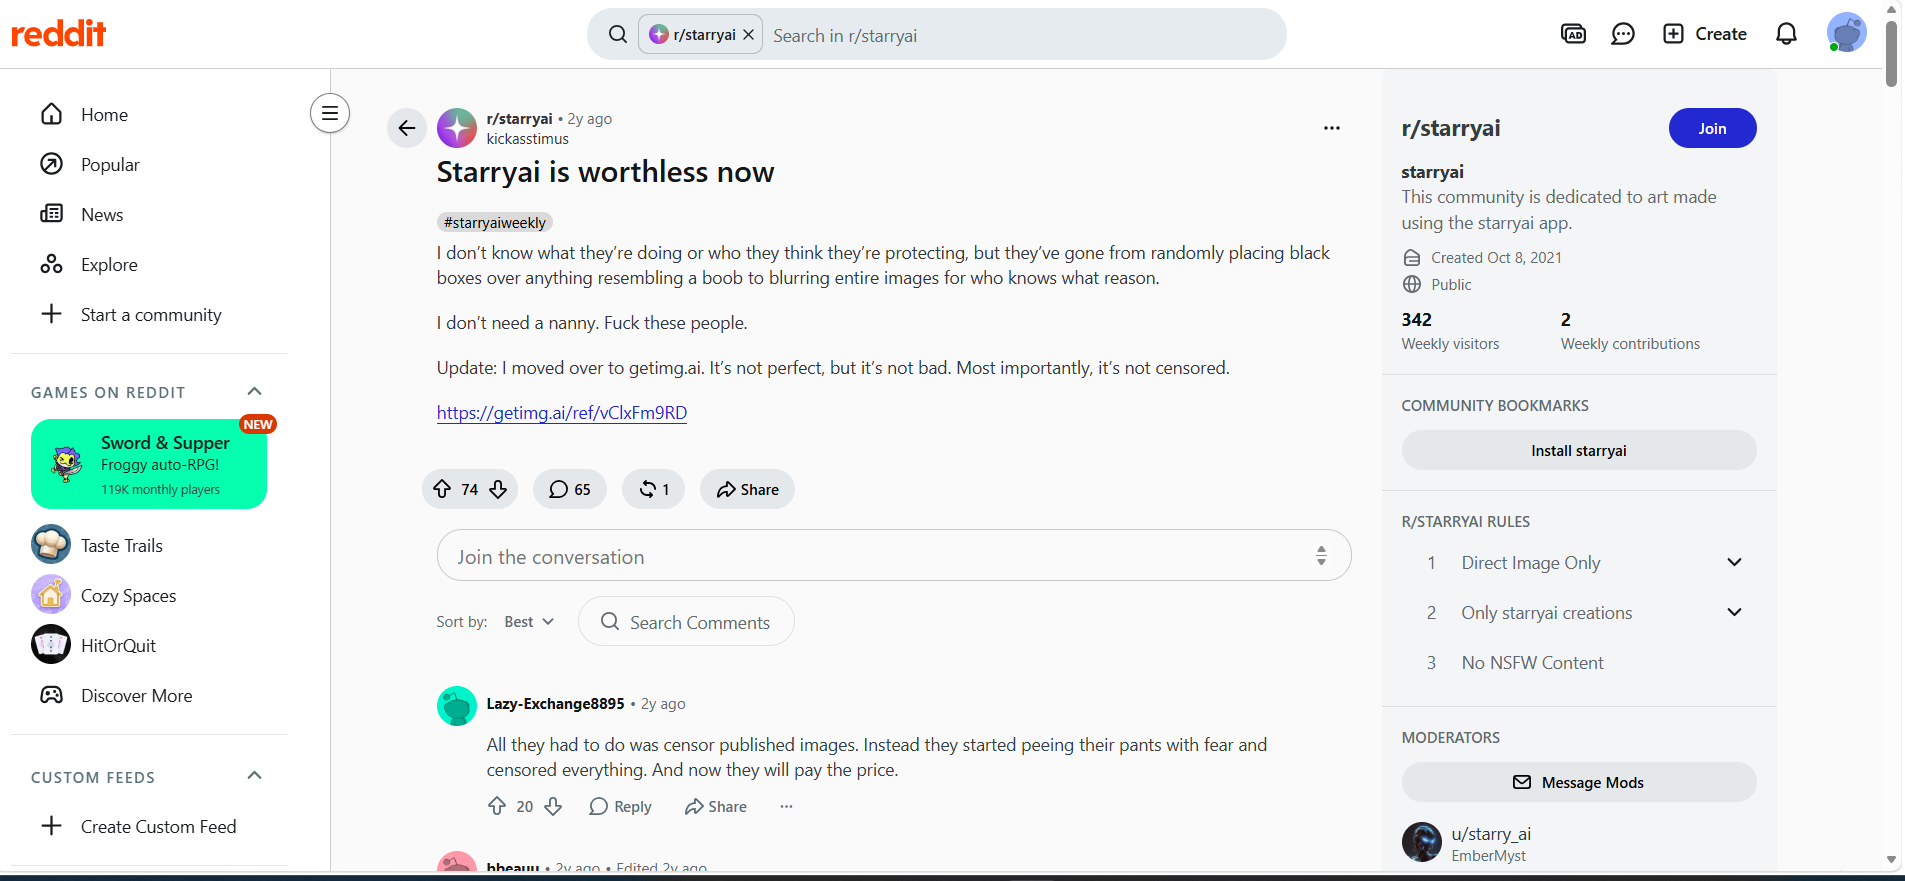Click Discover More games
Screen dimensions: 1905x881
coord(149,695)
